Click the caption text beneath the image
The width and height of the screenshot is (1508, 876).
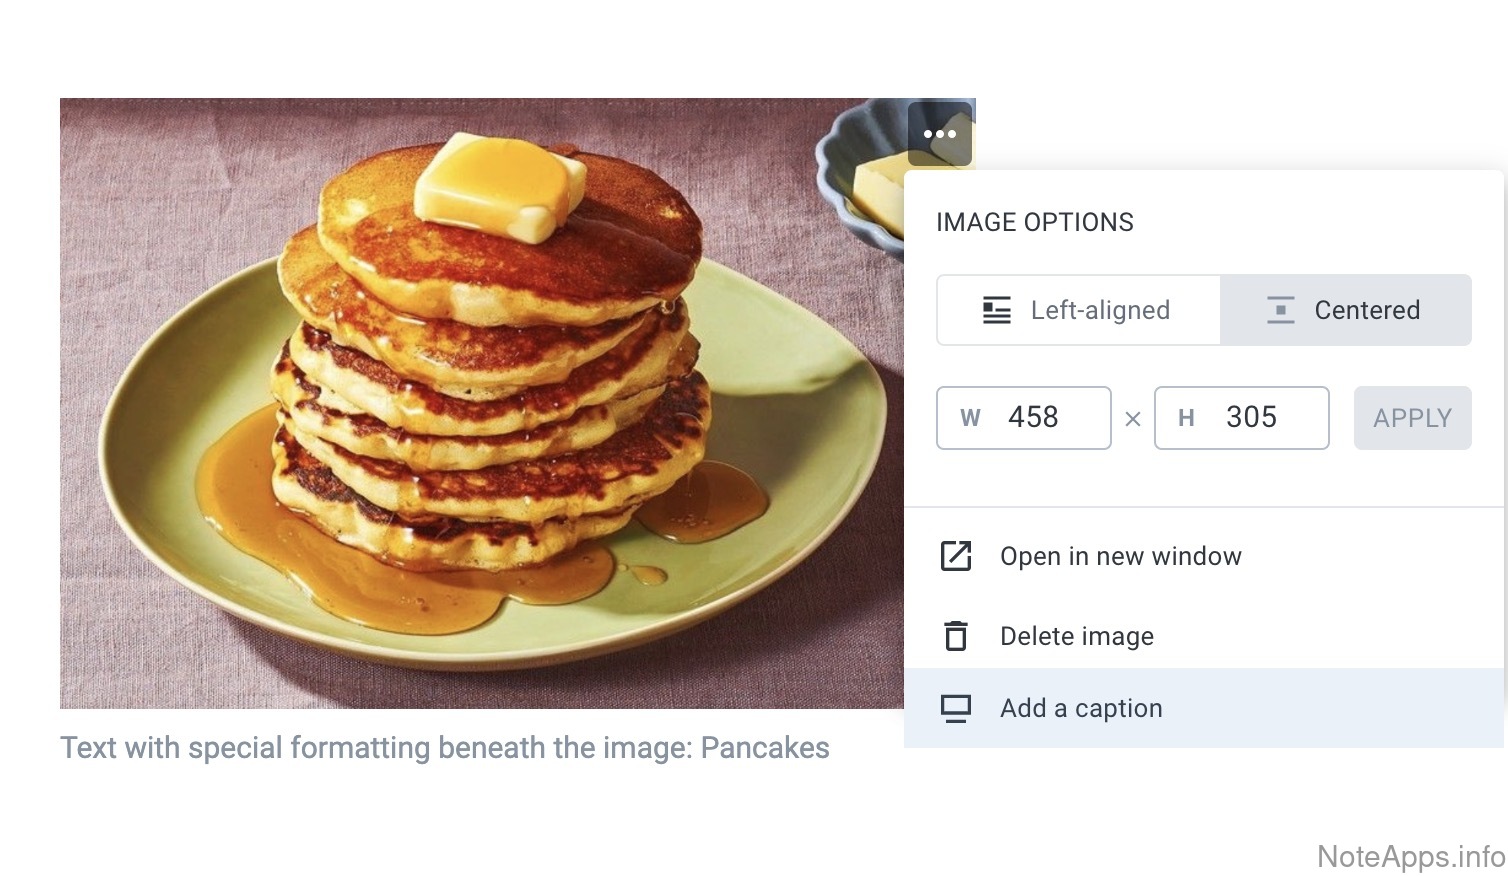point(444,748)
